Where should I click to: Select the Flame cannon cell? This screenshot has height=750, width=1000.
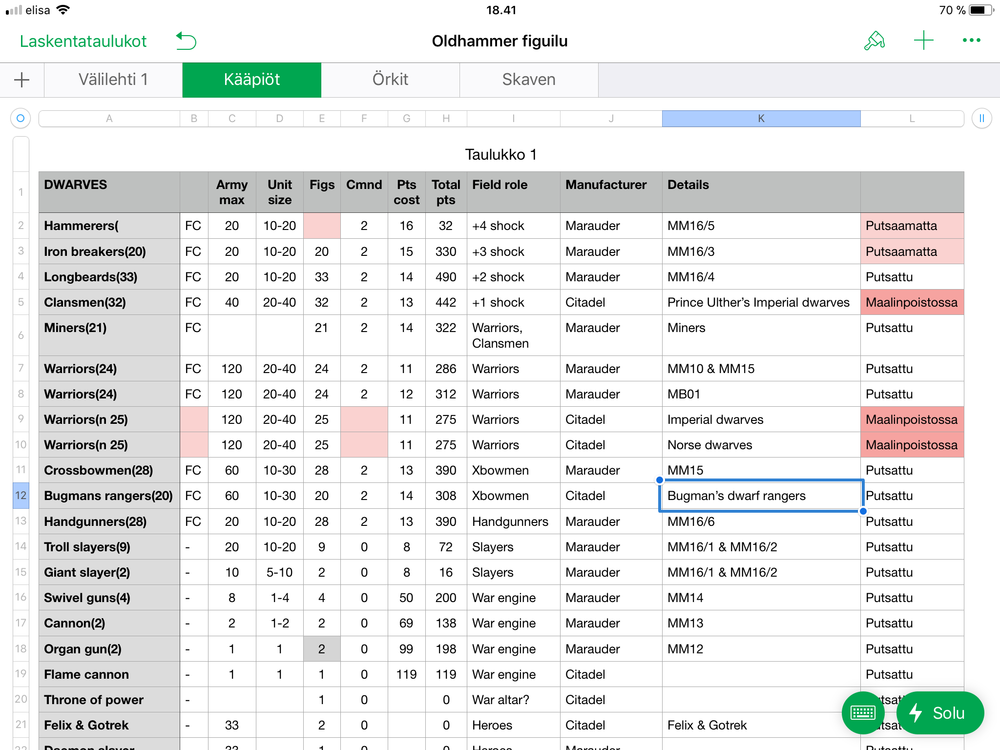coord(109,674)
